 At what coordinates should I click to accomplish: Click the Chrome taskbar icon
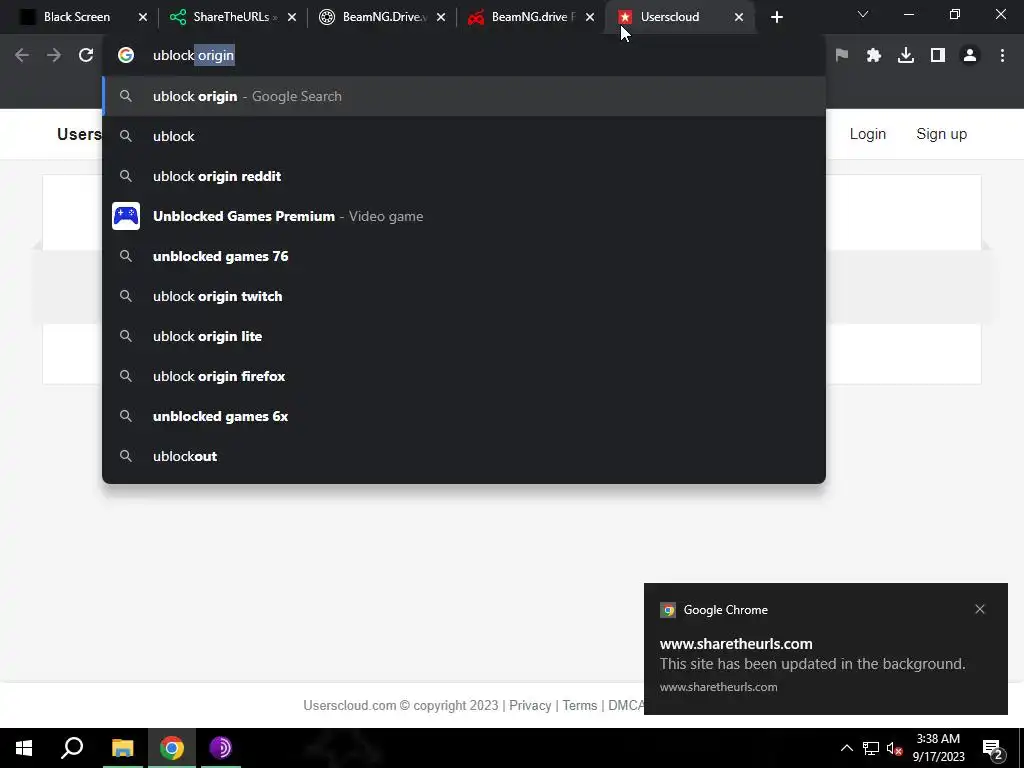[172, 748]
